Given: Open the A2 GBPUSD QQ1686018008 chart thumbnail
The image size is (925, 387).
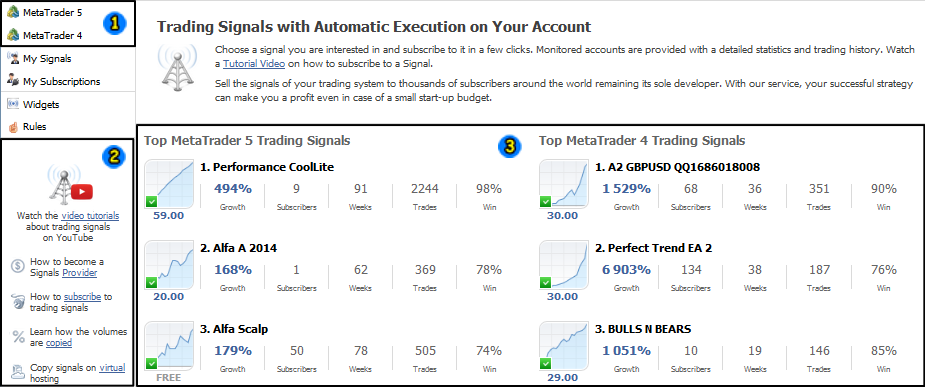Looking at the screenshot, I should [564, 184].
